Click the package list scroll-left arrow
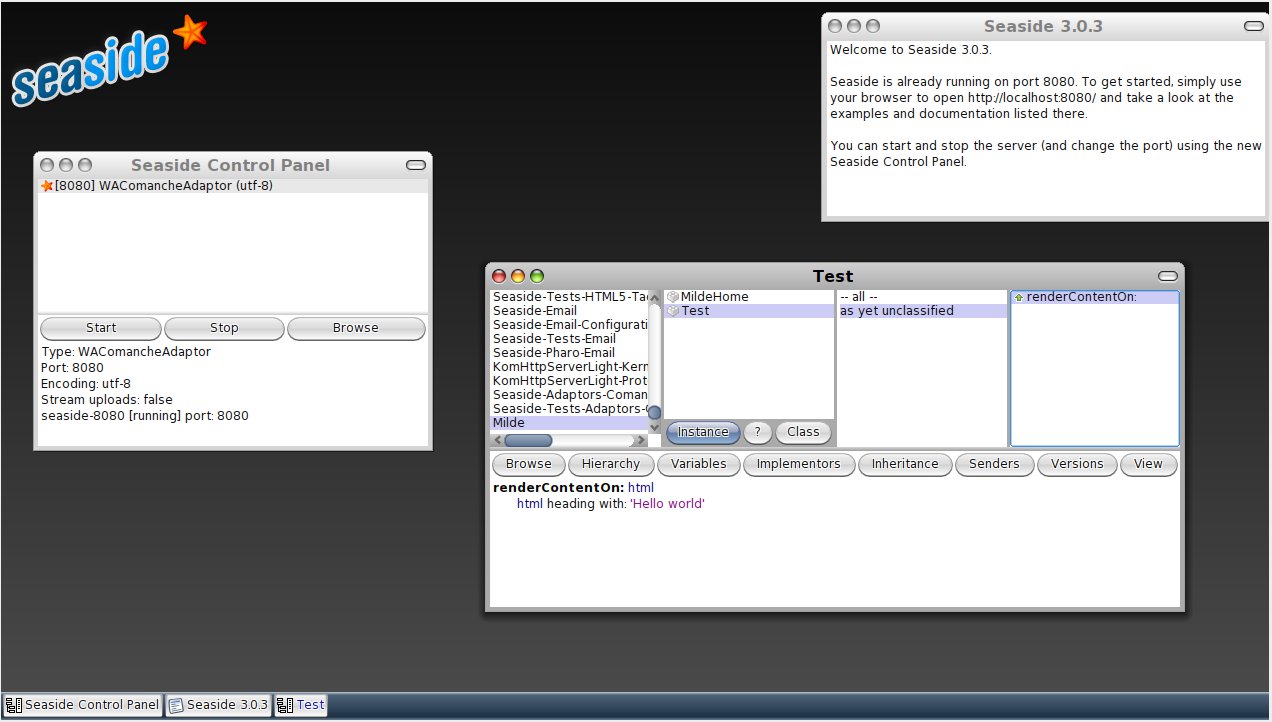 pyautogui.click(x=497, y=440)
